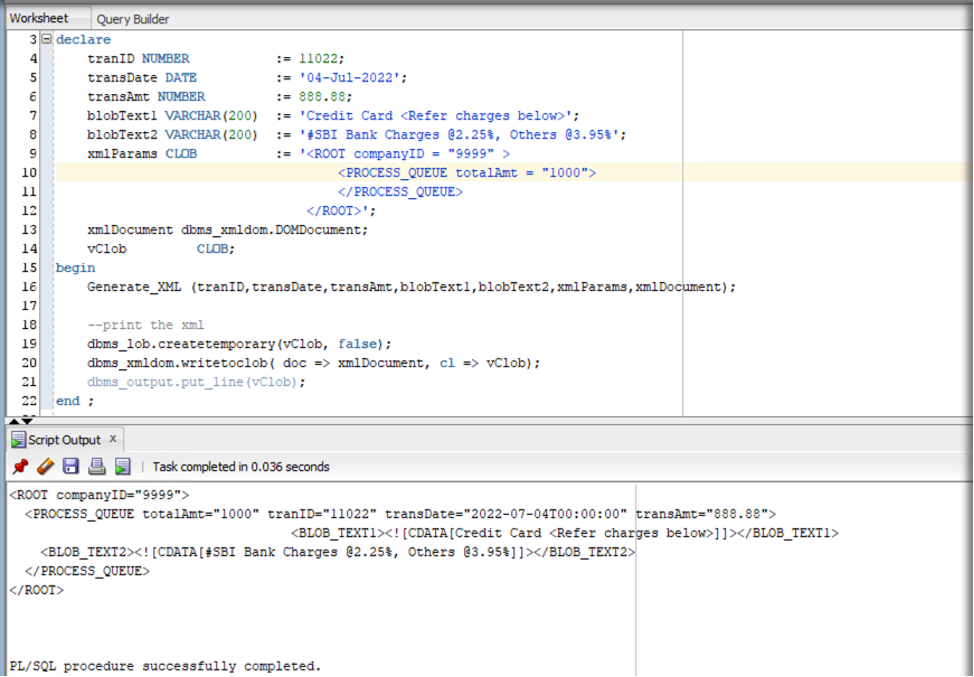This screenshot has height=677, width=974.
Task: Click 'dbms_lob.createtemporary' on line 19
Action: click(181, 344)
